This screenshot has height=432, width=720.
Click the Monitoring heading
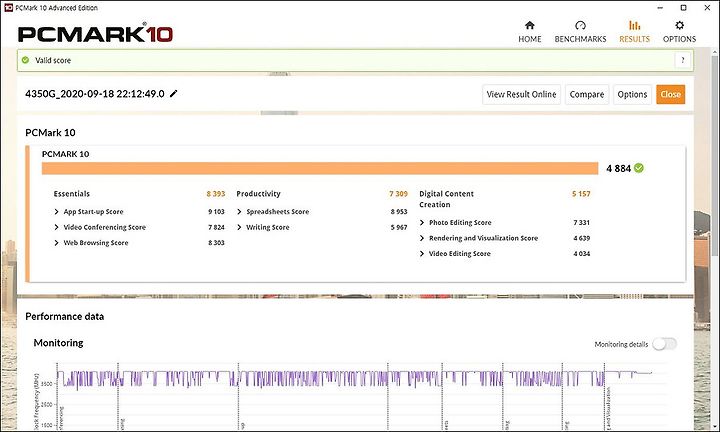coord(58,343)
